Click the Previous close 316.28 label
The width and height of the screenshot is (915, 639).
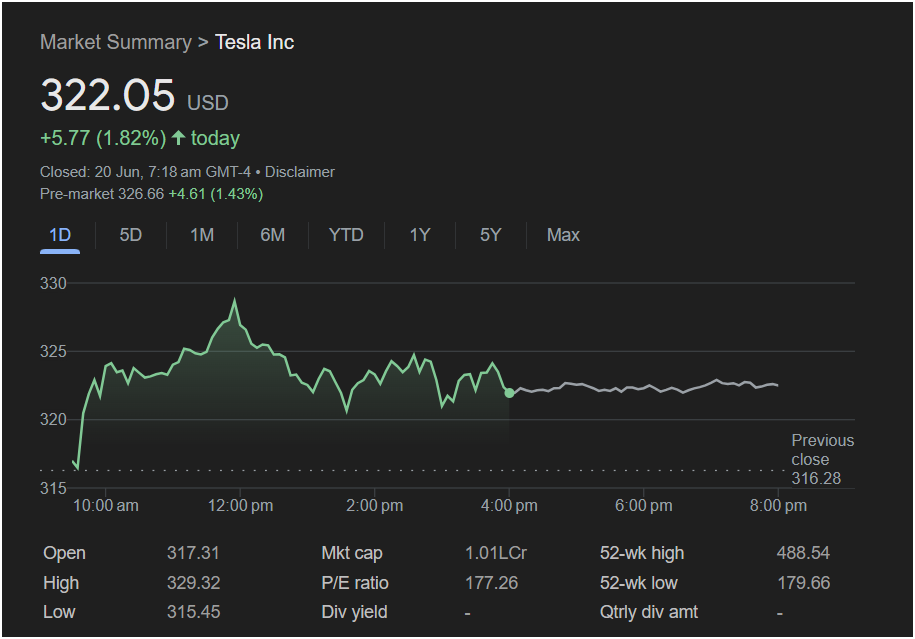pyautogui.click(x=822, y=459)
